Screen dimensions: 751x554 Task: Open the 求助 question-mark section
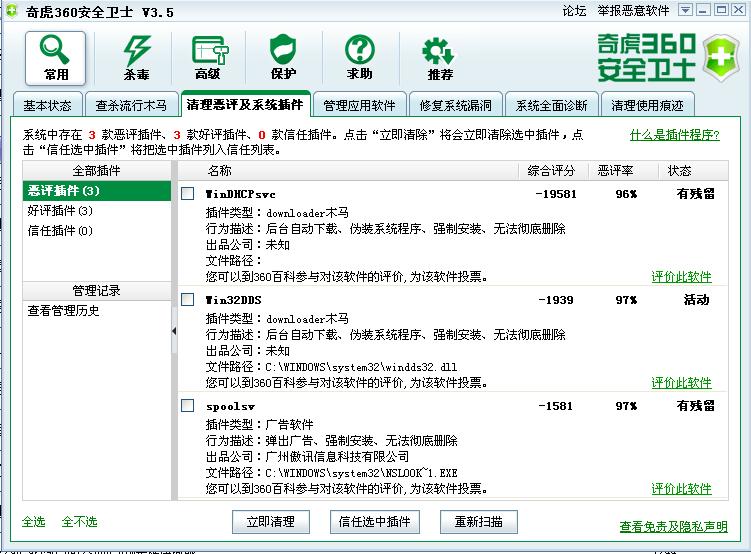coord(360,58)
